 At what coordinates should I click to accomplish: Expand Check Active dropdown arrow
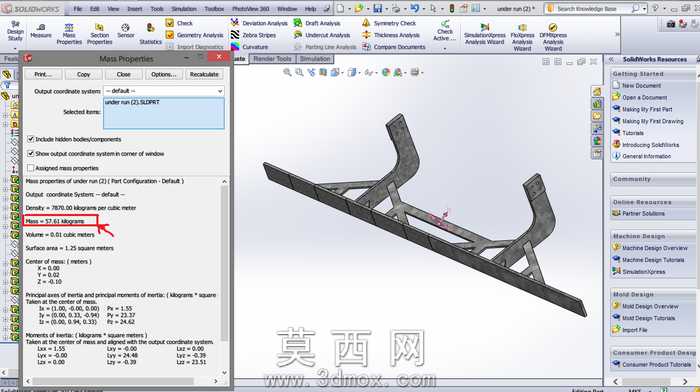point(445,48)
